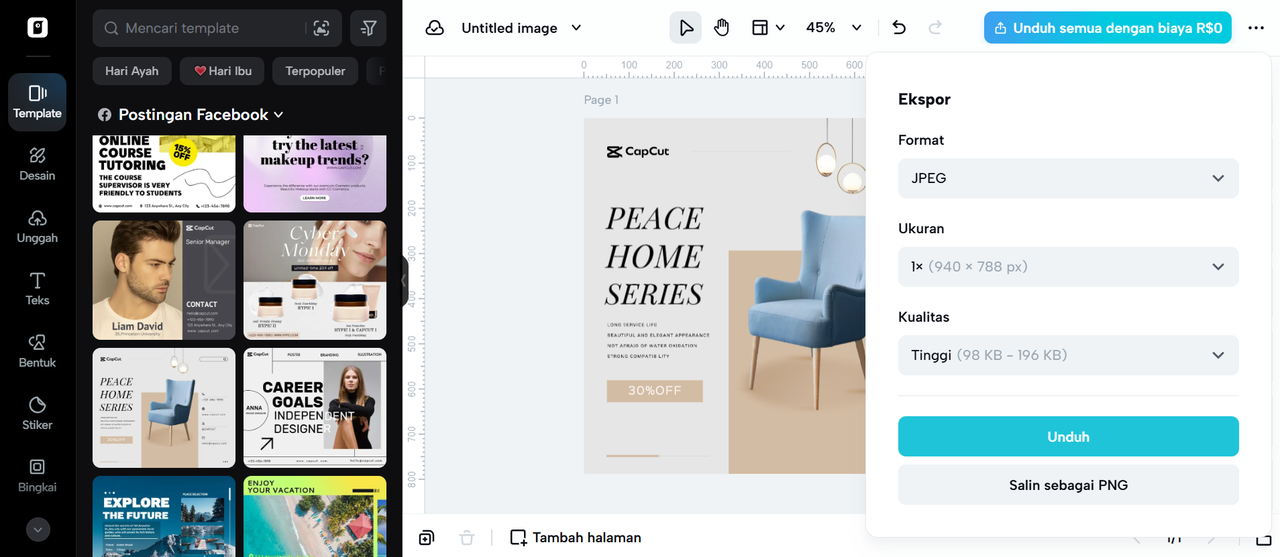
Task: Click image search scan icon
Action: tap(321, 29)
